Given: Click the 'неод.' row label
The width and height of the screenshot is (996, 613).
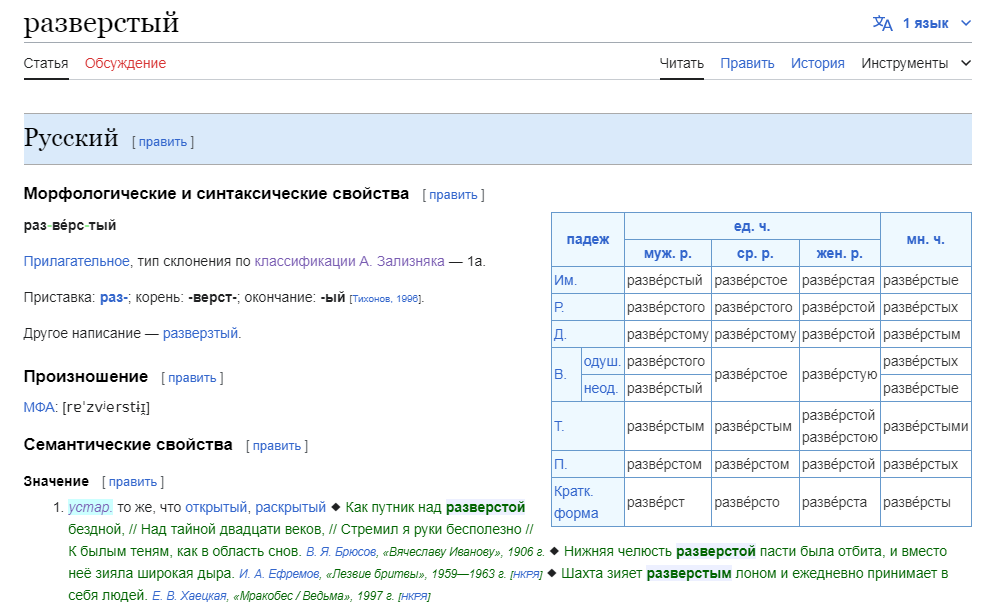Looking at the screenshot, I should pos(601,388).
